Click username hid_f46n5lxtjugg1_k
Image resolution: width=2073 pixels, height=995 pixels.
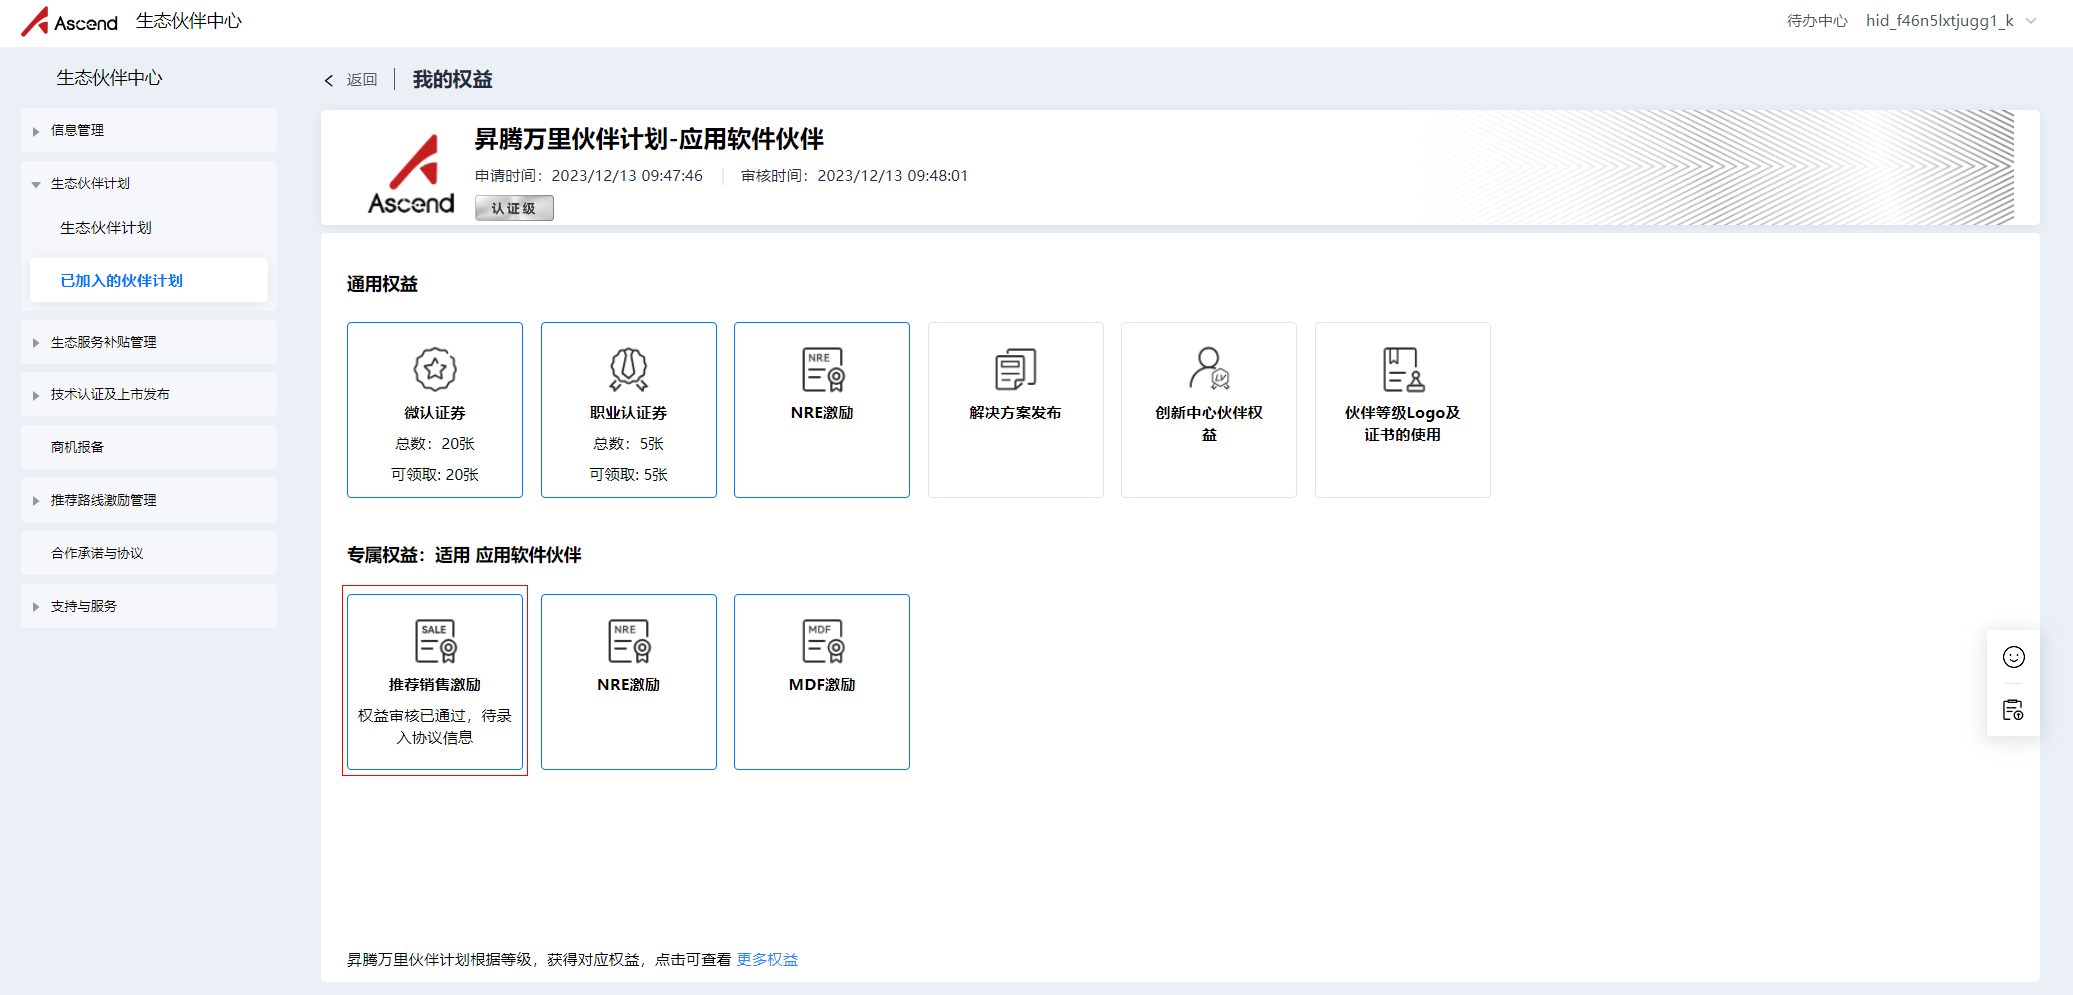[x=1939, y=21]
